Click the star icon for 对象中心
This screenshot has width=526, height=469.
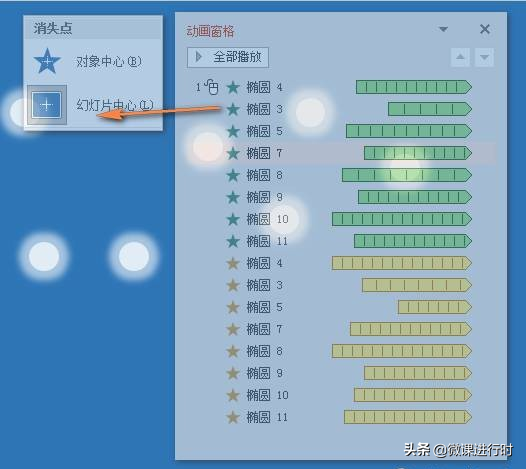coord(47,61)
